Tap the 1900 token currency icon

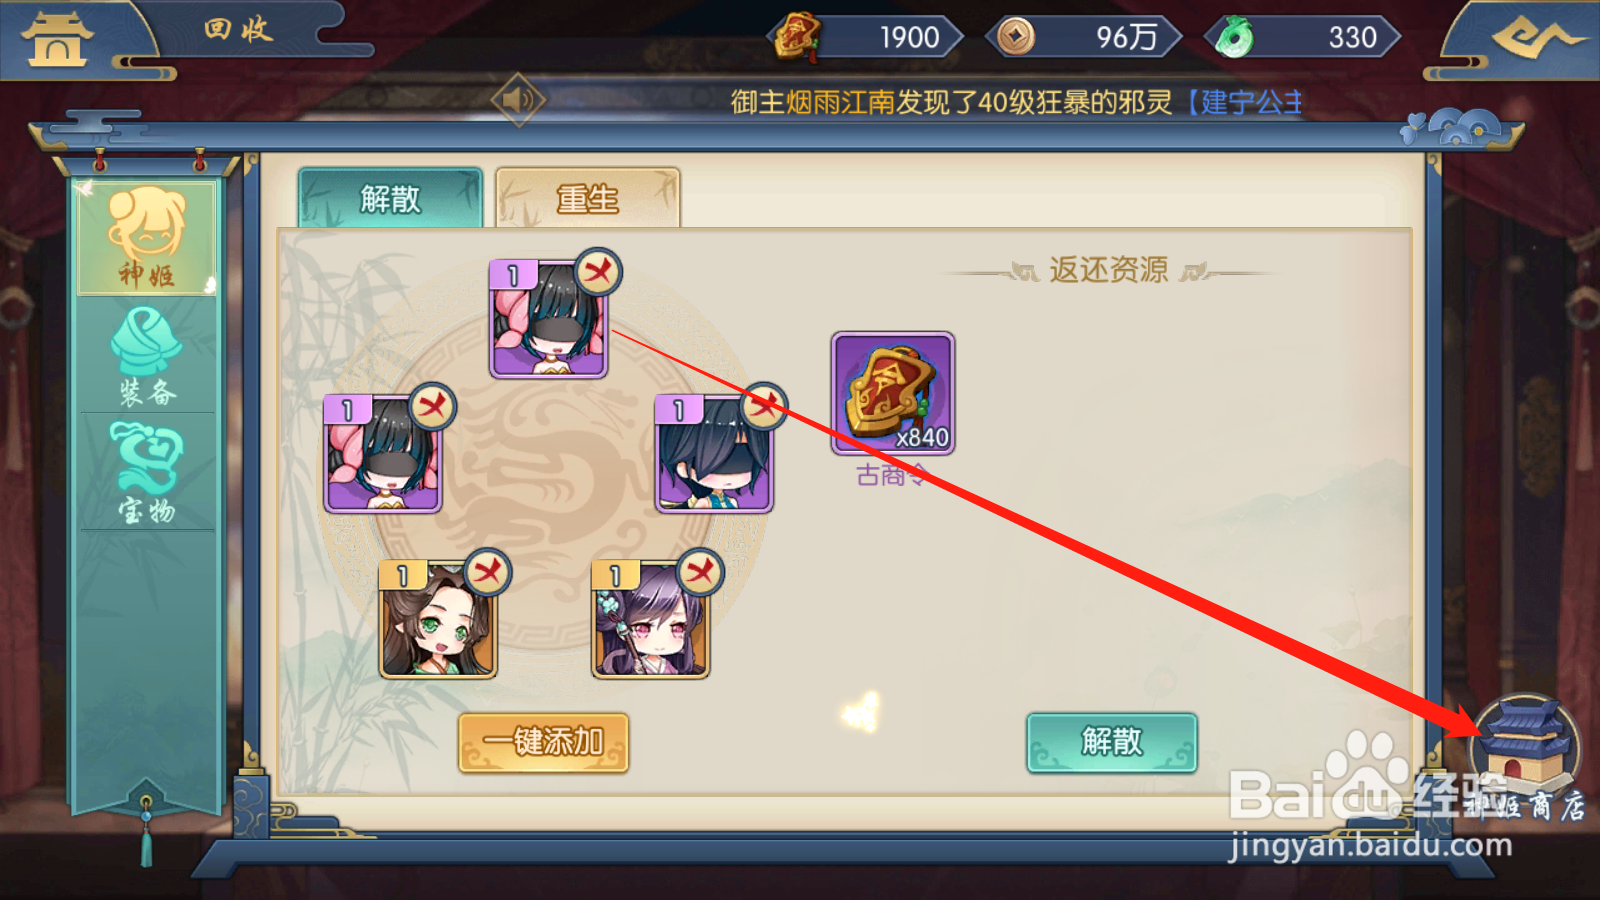click(796, 37)
